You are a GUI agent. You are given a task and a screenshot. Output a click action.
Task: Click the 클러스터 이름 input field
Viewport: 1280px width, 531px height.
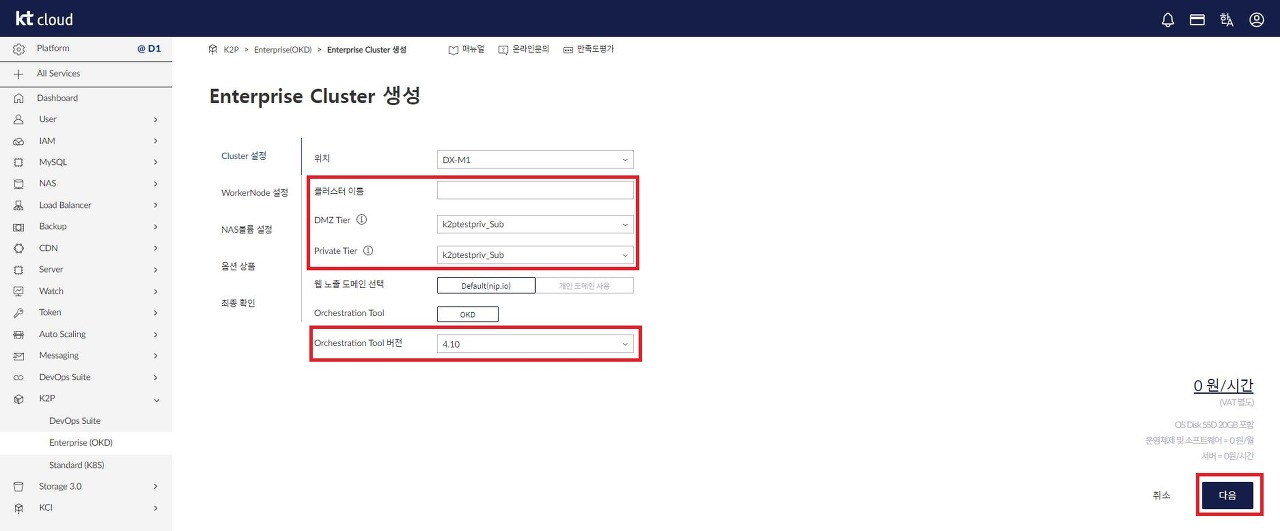[x=535, y=190]
